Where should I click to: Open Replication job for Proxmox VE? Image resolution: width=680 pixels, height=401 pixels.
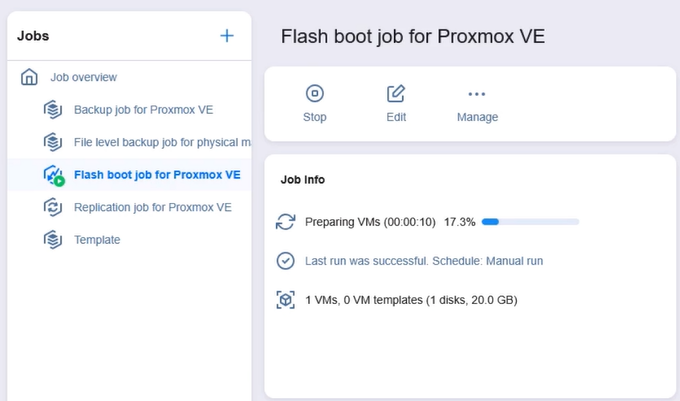click(x=152, y=207)
